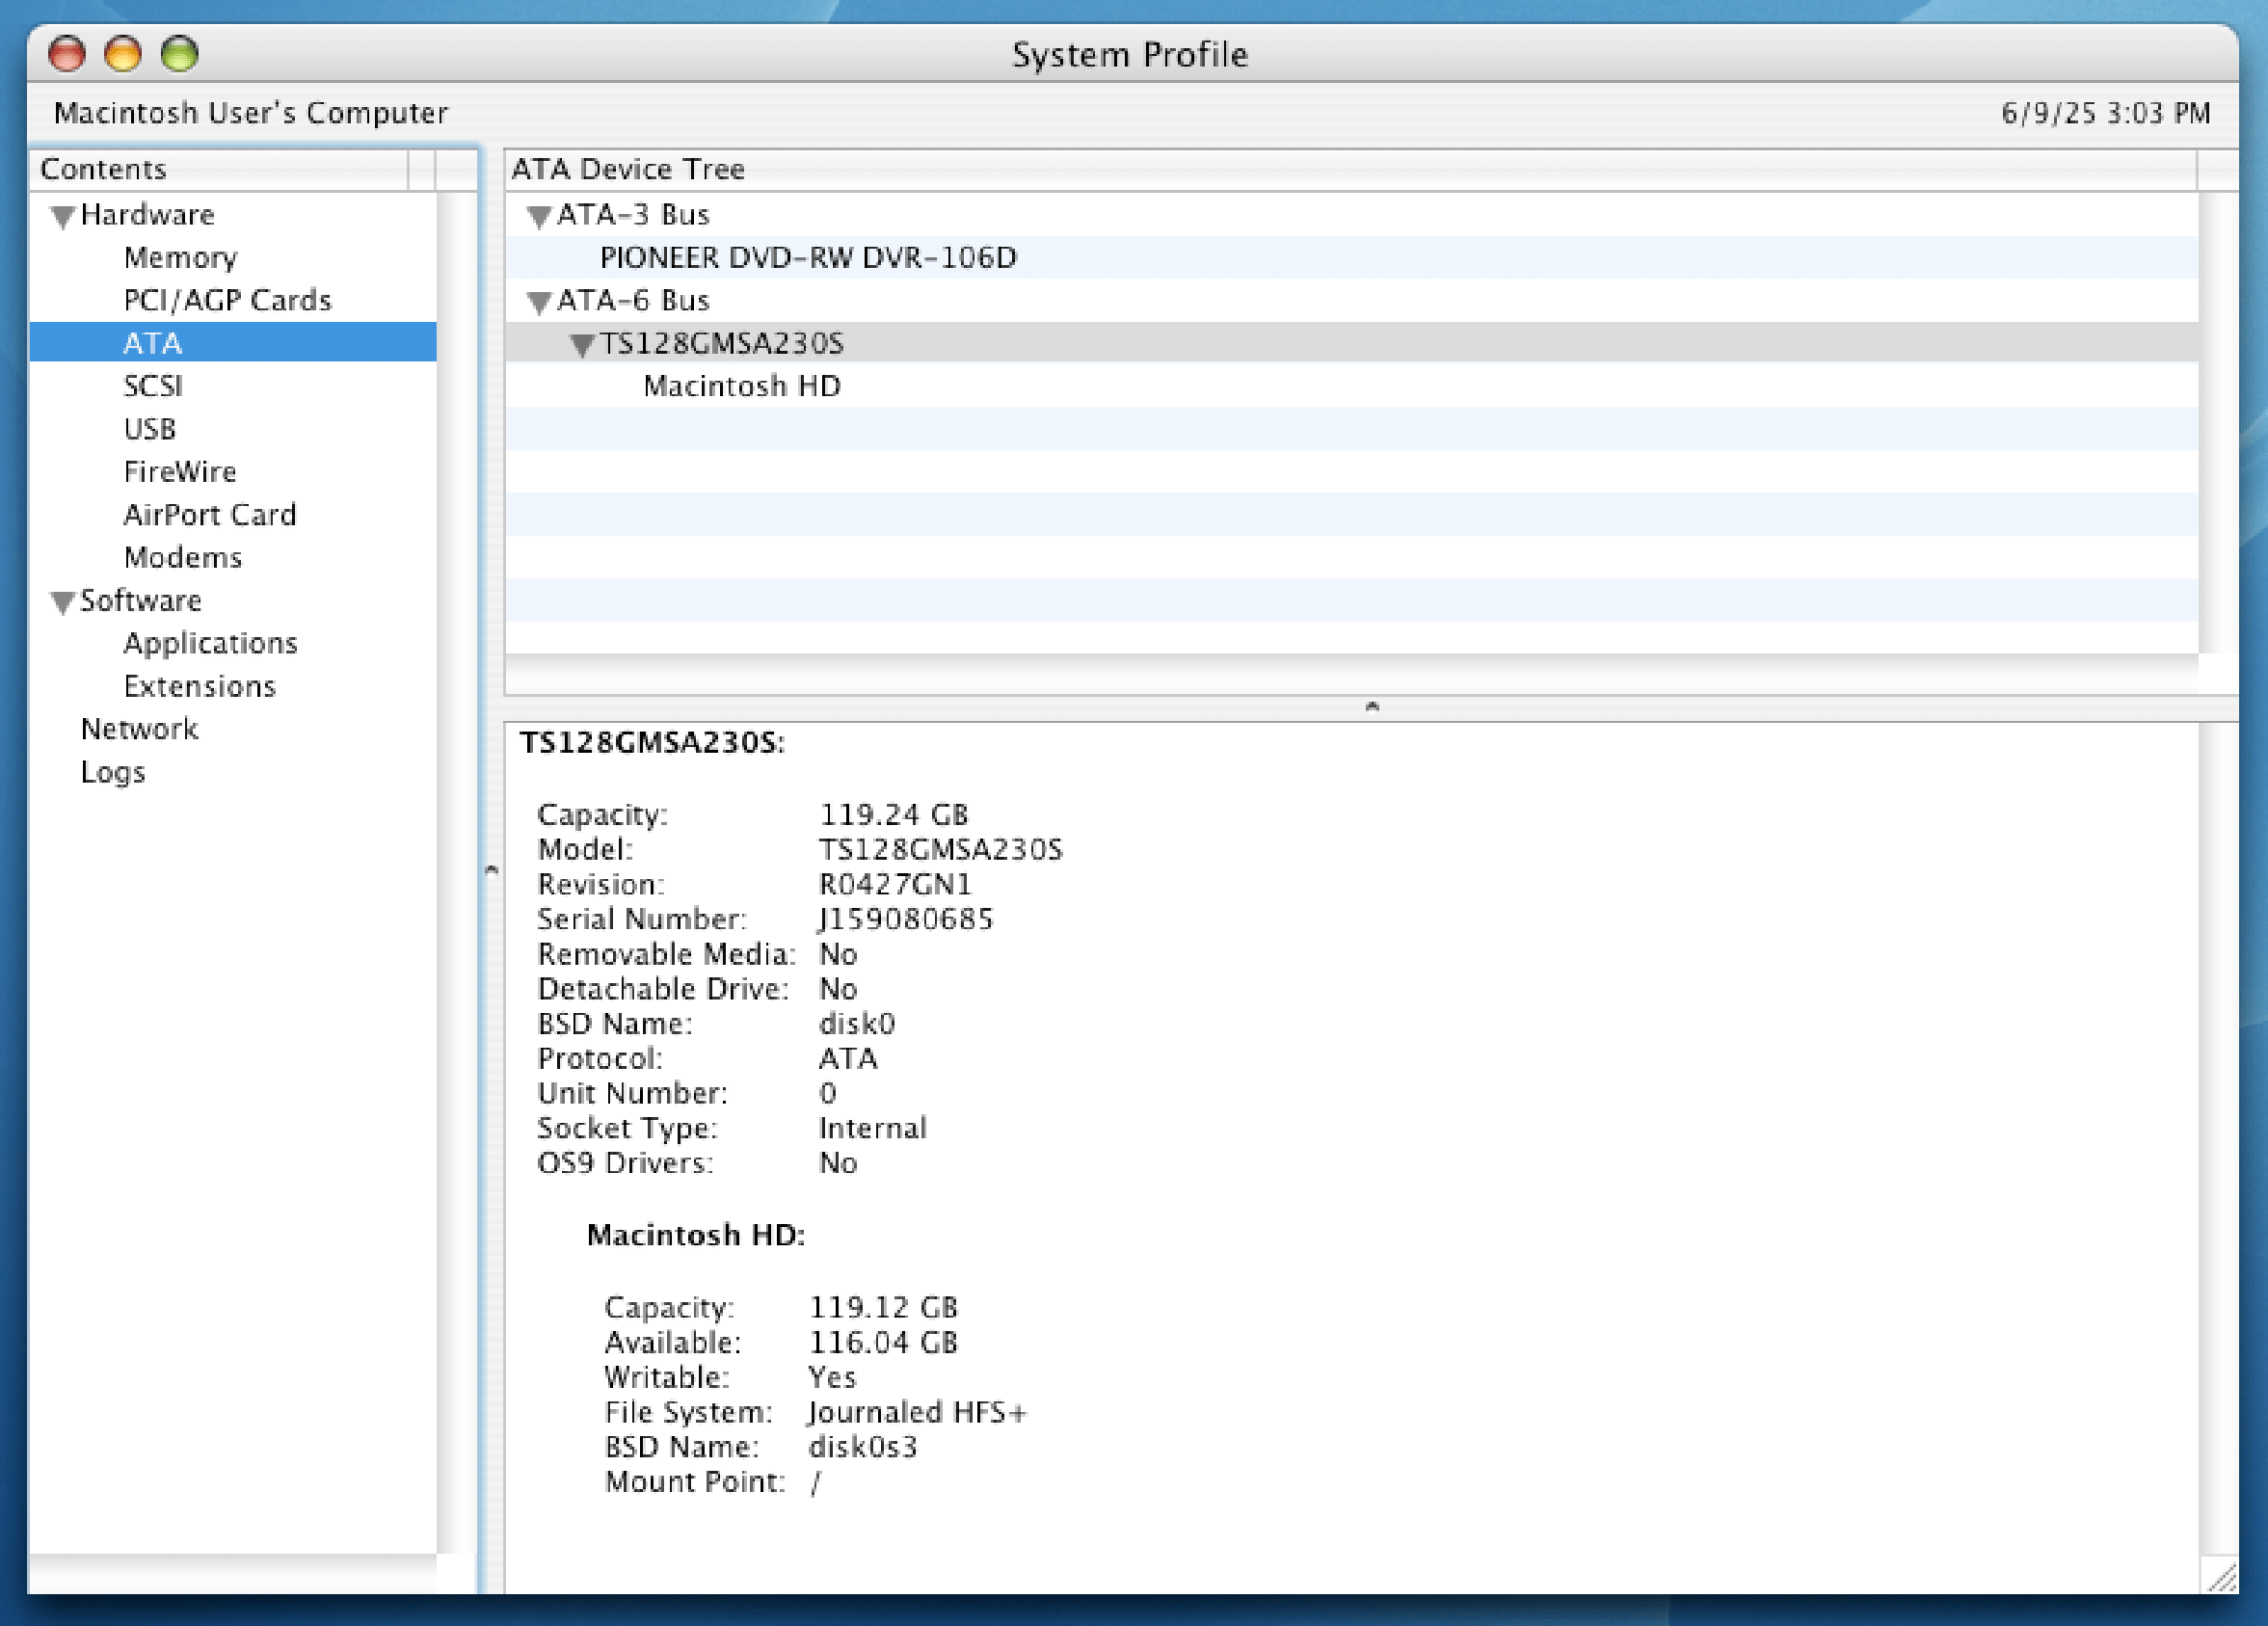Screen dimensions: 2268x1626
Task: Click the BSD Name value disk0
Action: pyautogui.click(x=857, y=1023)
